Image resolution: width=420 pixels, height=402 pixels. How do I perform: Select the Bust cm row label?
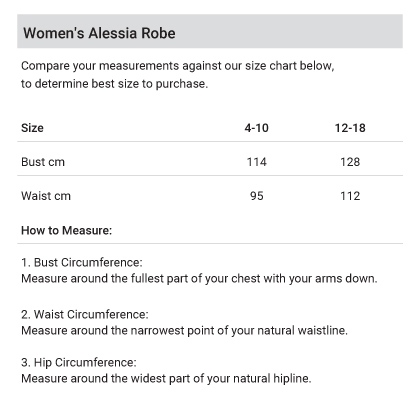(43, 162)
